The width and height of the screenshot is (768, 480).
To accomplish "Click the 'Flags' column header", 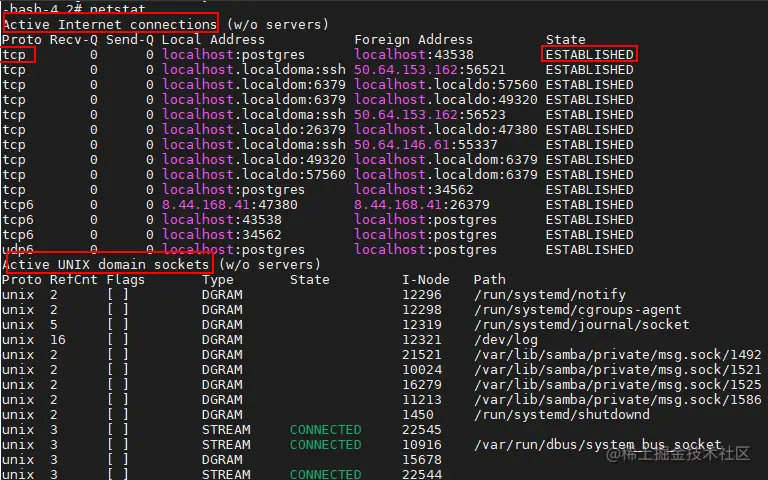I will (126, 280).
